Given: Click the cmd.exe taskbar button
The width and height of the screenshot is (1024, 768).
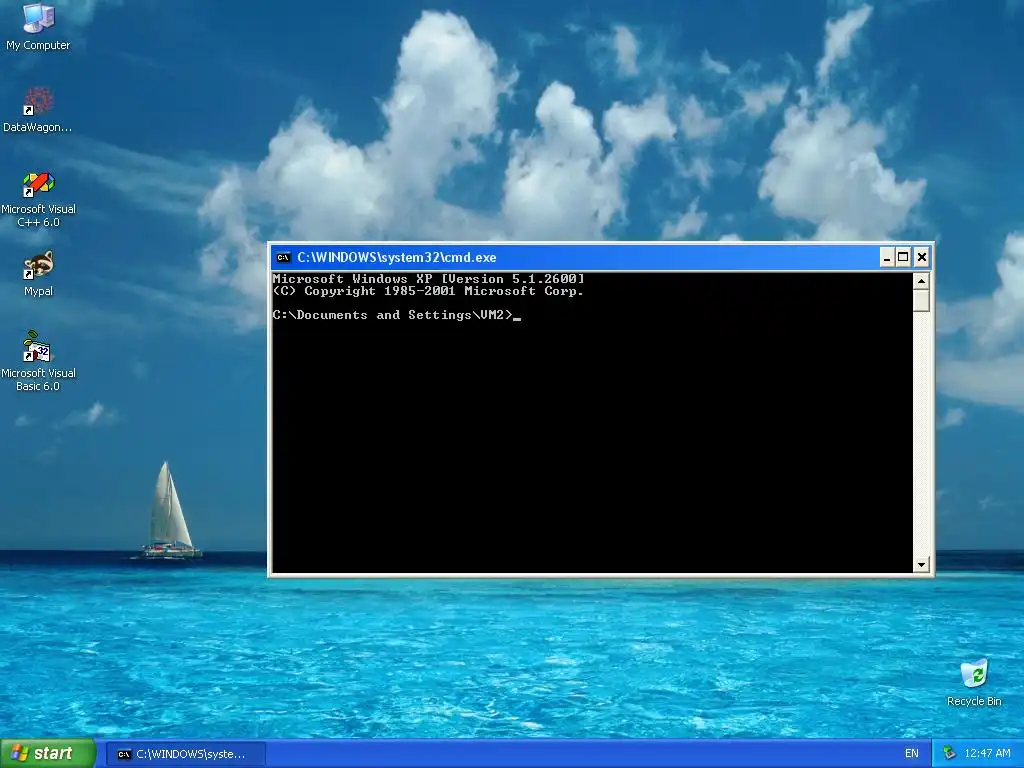Looking at the screenshot, I should (x=185, y=754).
